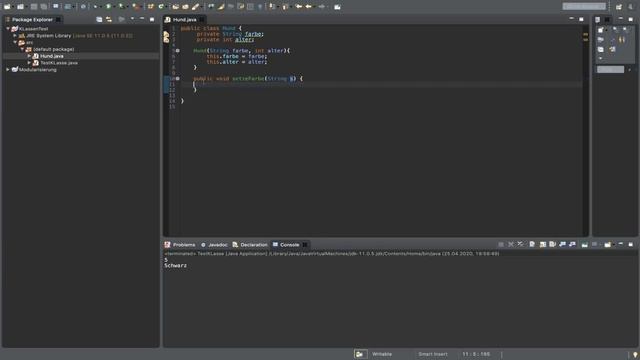Click Pin Console icon
Image resolution: width=640 pixels, height=360 pixels.
(584, 244)
